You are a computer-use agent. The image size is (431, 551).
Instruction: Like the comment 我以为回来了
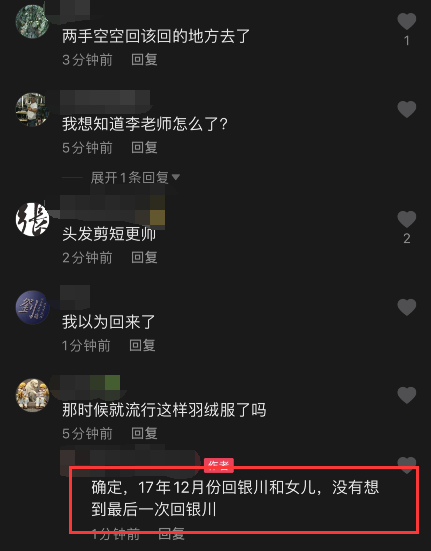point(406,307)
